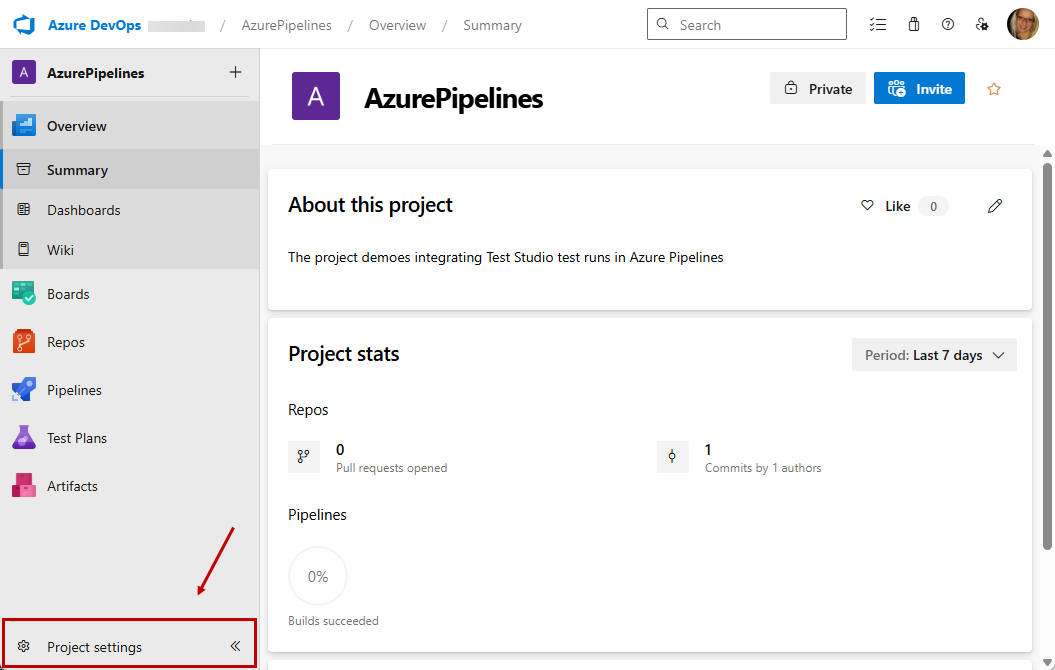Open Dashboards in the sidebar
Image resolution: width=1055 pixels, height=670 pixels.
point(131,210)
